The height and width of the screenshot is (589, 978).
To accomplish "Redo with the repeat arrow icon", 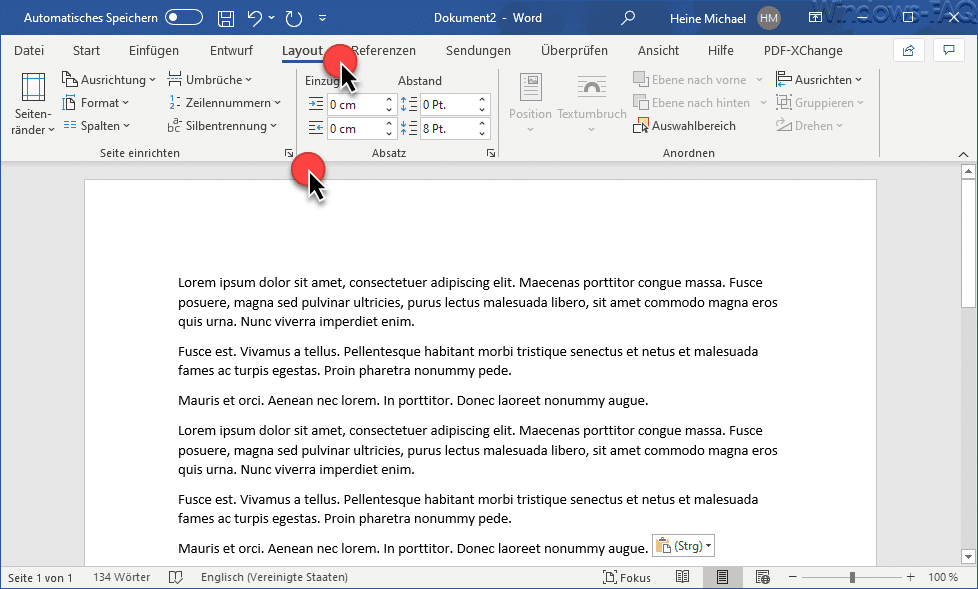I will tap(294, 18).
